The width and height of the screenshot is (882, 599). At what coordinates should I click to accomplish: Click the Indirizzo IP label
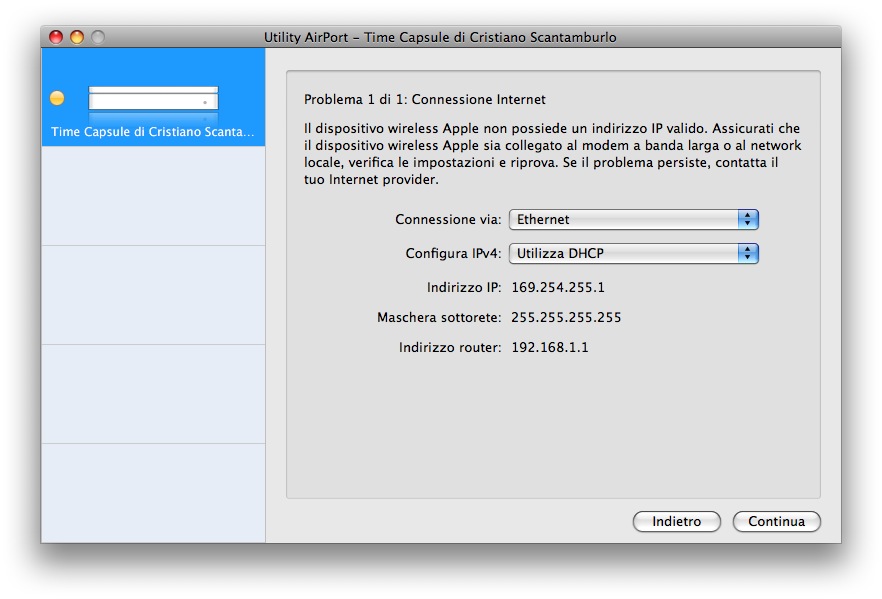(464, 287)
